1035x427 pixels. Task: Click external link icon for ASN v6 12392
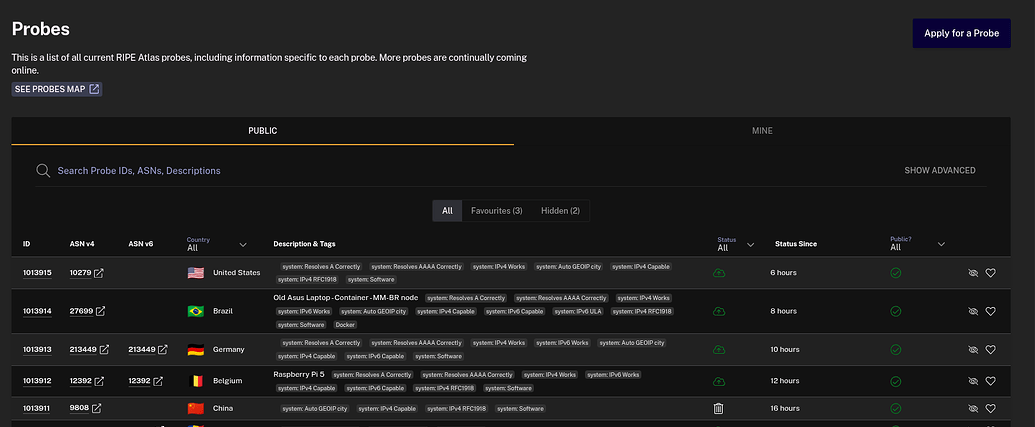(x=158, y=381)
